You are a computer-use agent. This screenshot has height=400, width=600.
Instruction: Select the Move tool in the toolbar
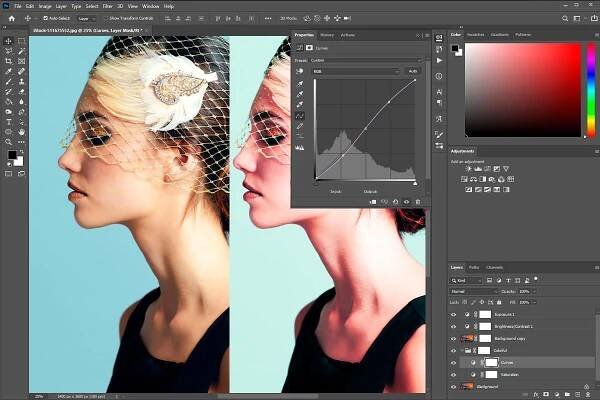tap(8, 41)
